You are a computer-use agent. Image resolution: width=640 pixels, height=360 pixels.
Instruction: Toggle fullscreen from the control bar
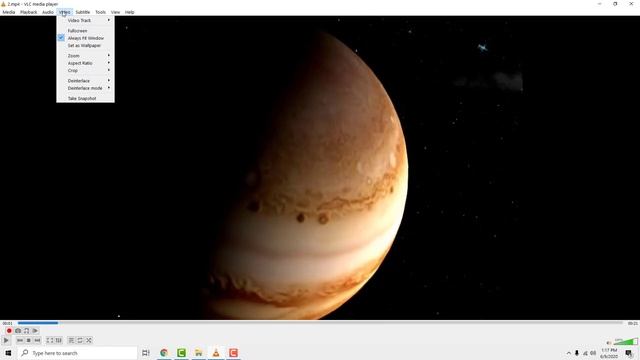50,340
